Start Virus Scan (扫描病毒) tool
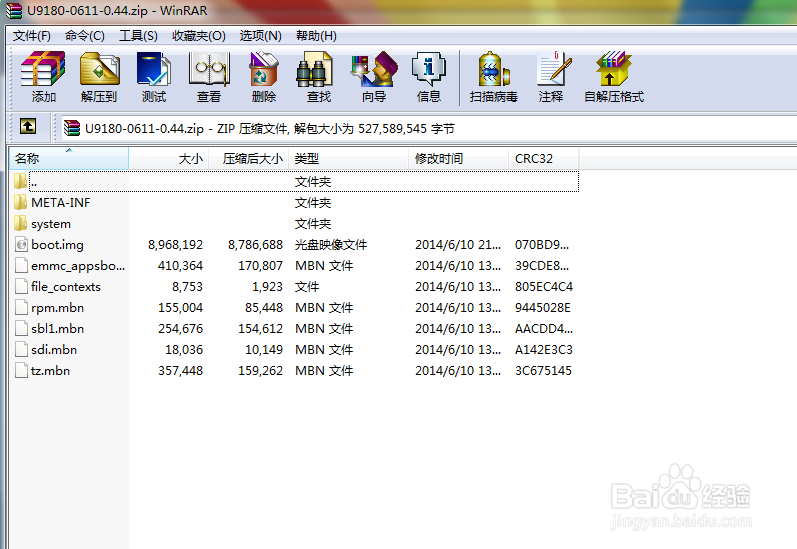Viewport: 797px width, 549px height. [x=494, y=69]
